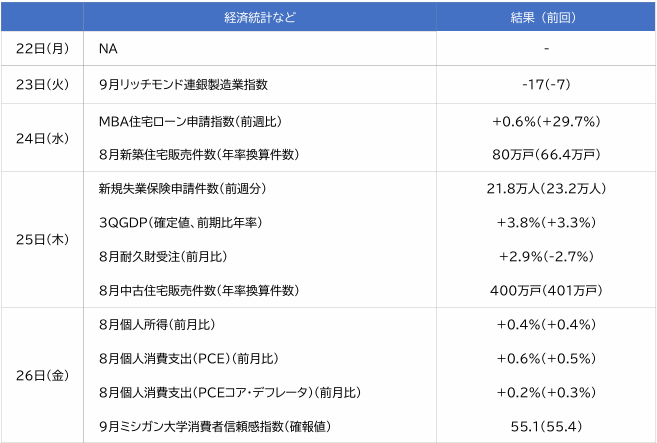This screenshot has height=443, width=657.
Task: Click the 55.1(55.4) result value
Action: coord(546,427)
